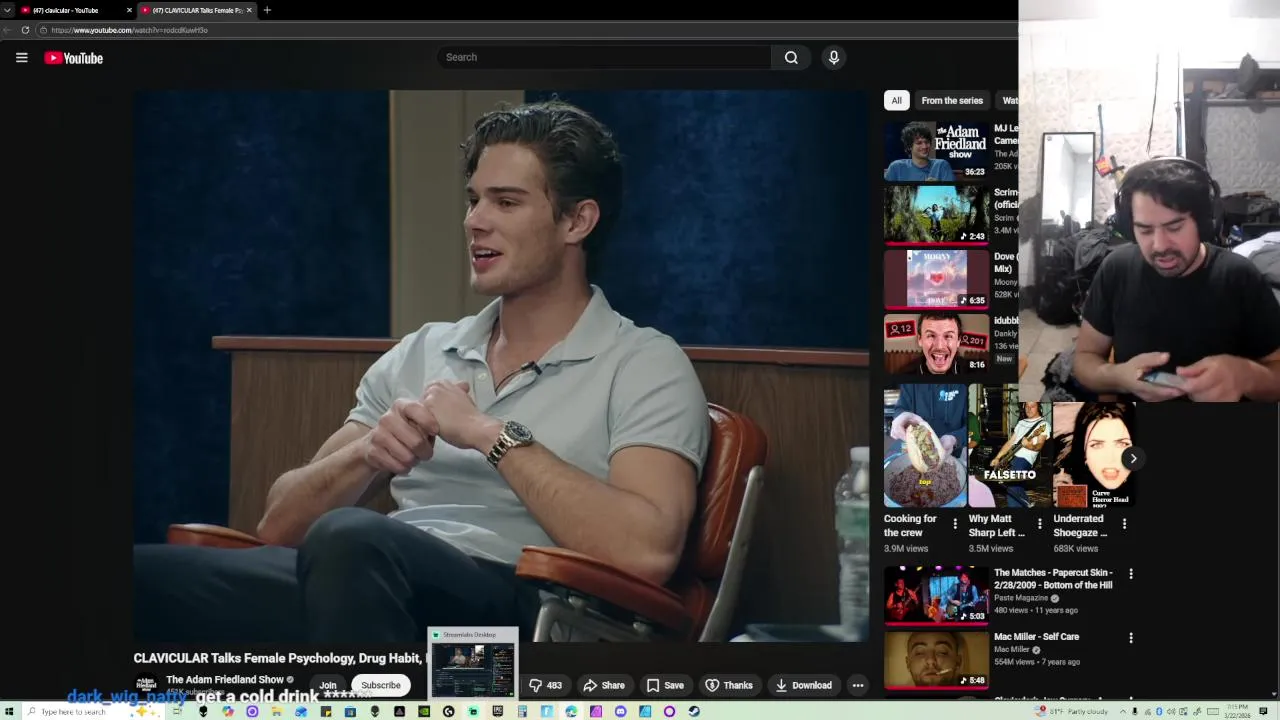
Task: Open the Discord taskbar icon
Action: coord(620,711)
